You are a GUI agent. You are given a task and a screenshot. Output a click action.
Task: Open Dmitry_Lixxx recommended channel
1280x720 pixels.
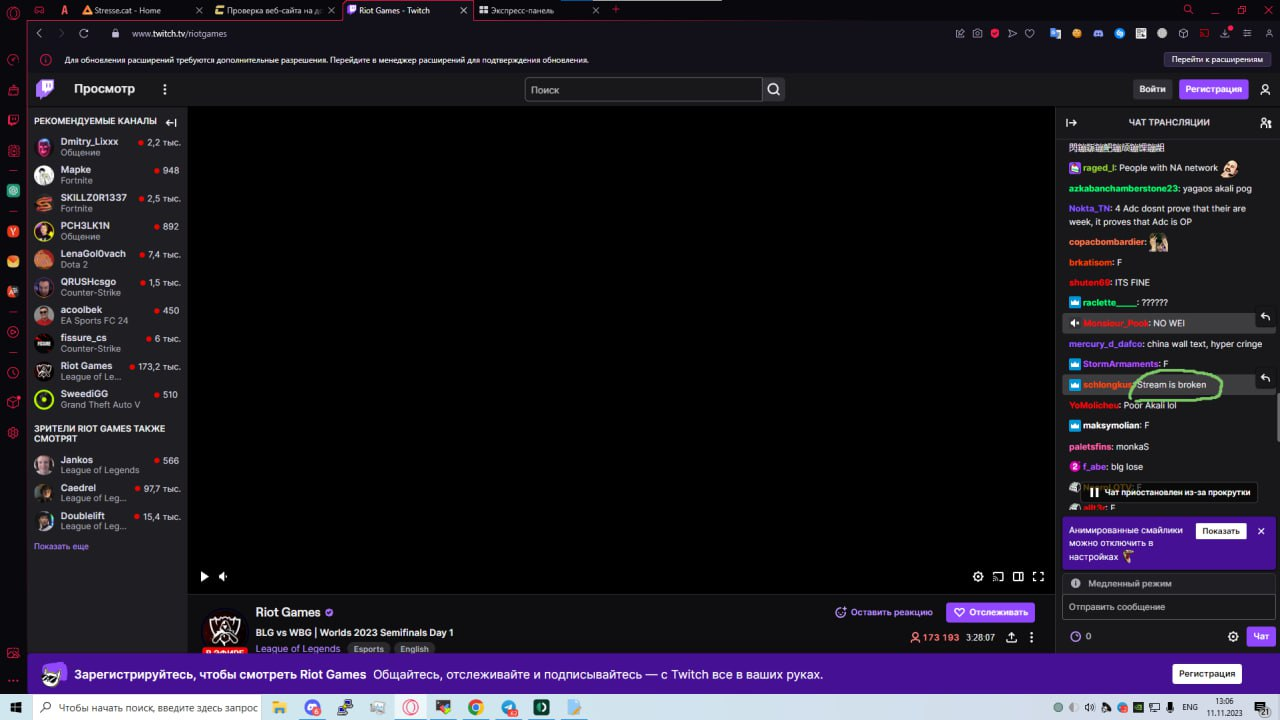107,147
